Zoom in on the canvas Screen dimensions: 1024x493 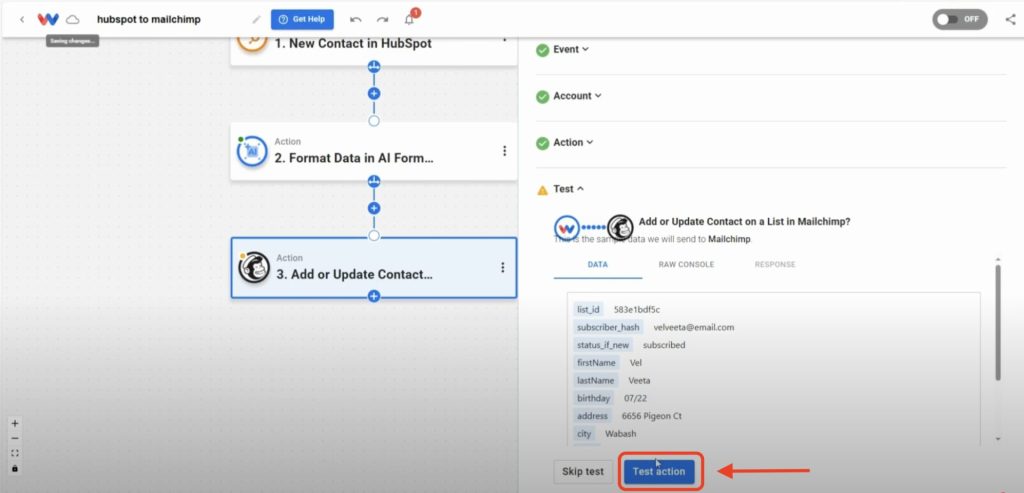15,423
